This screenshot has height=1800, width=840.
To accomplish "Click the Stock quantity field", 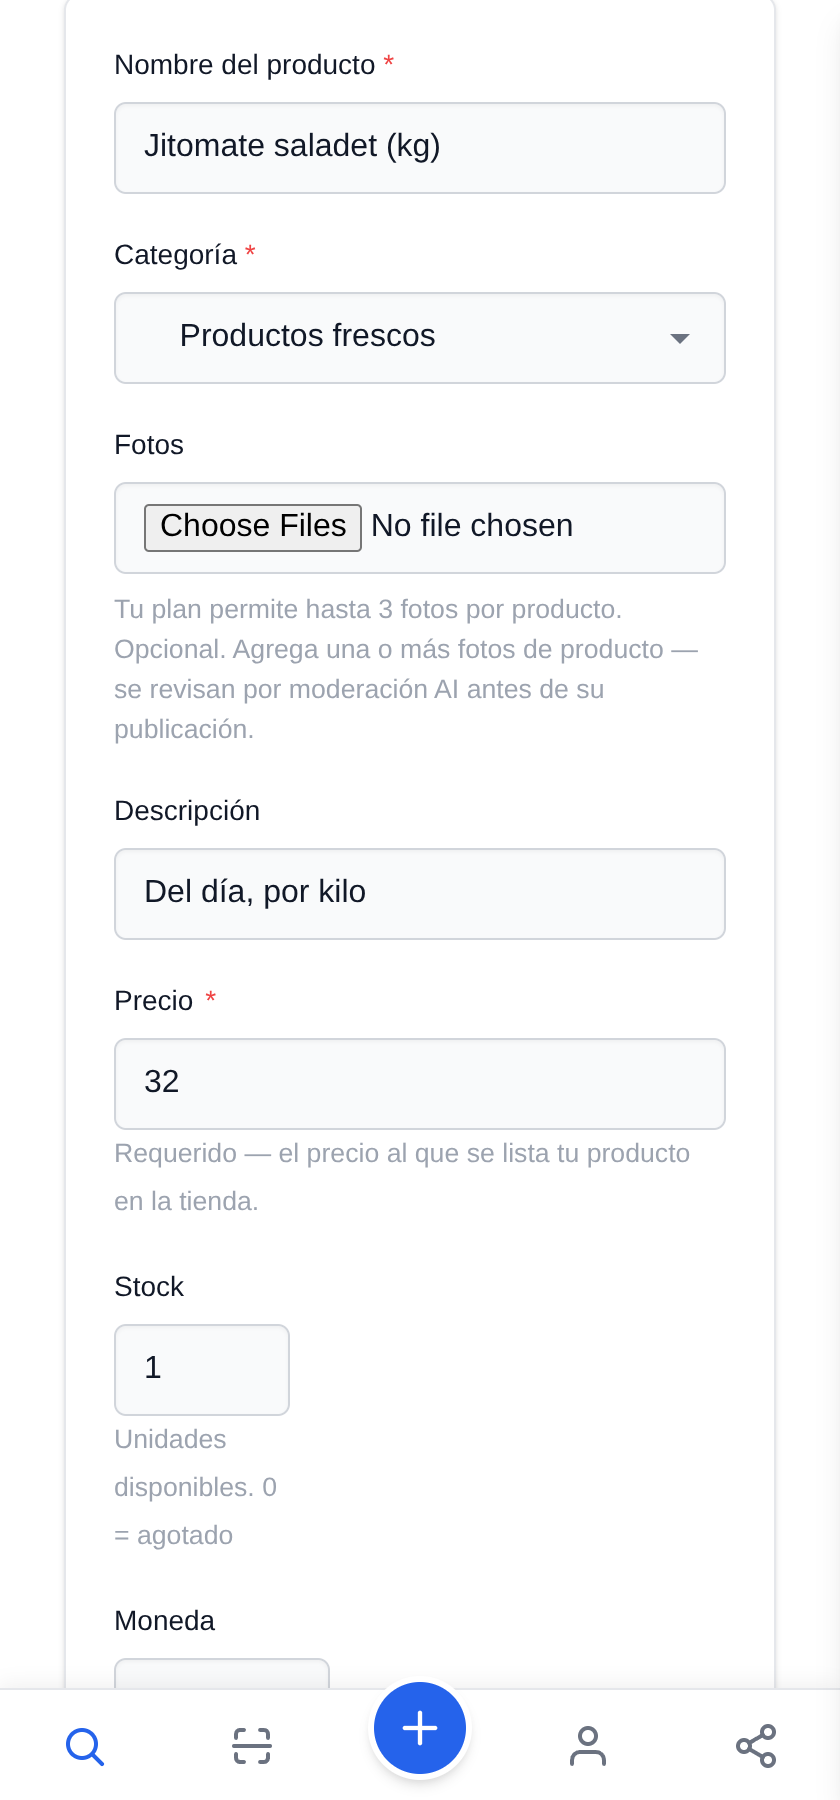I will pos(202,1370).
